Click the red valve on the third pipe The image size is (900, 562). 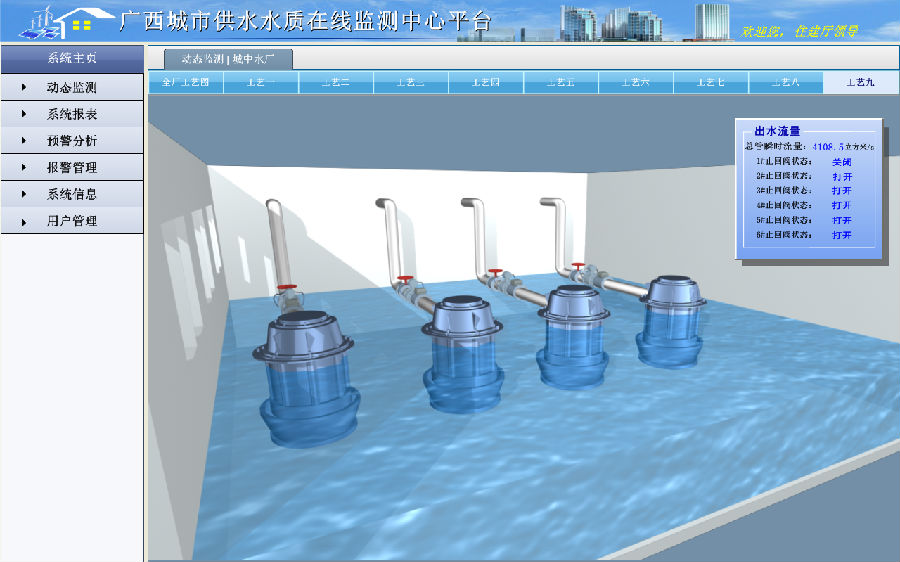[x=495, y=272]
